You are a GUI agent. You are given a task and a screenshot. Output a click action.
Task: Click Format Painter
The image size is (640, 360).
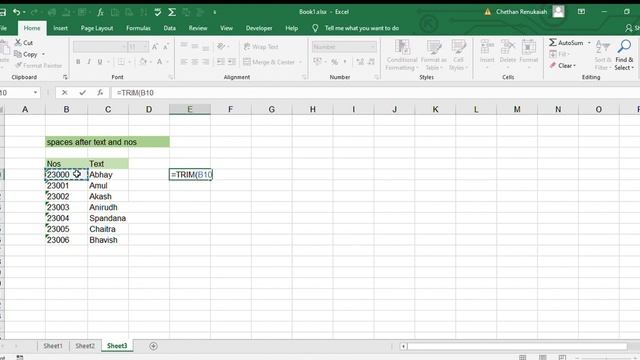pos(38,65)
